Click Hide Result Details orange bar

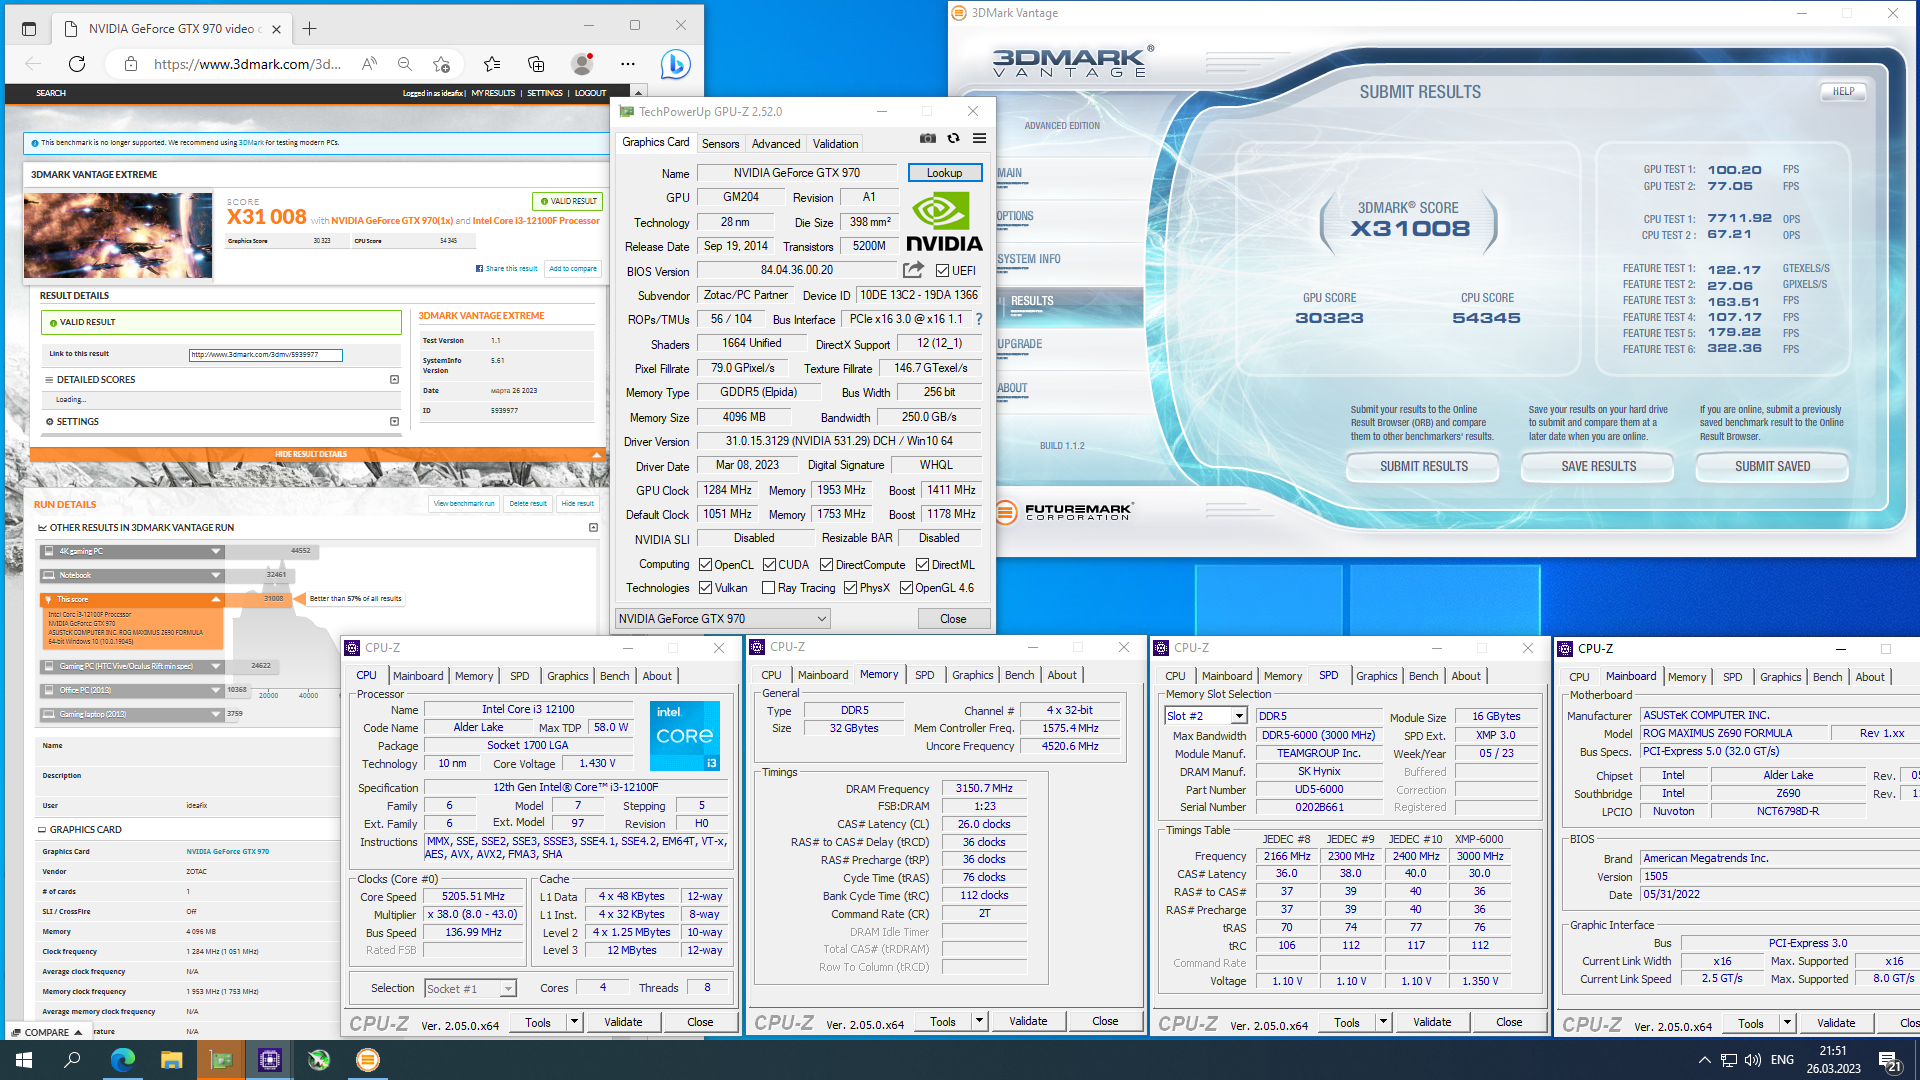pos(318,455)
